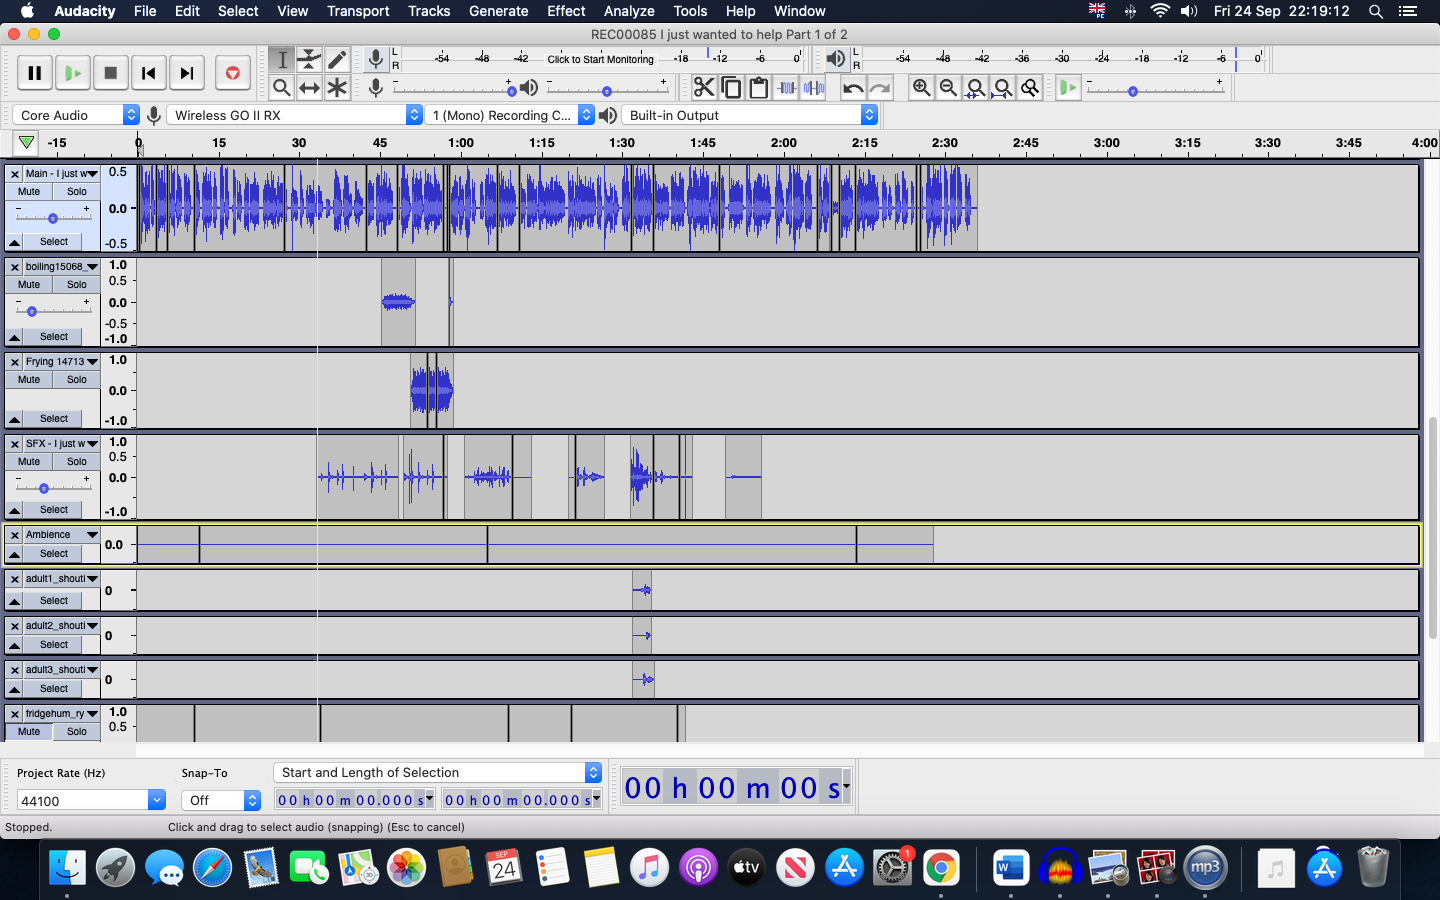Image resolution: width=1440 pixels, height=900 pixels.
Task: Mute the fridgehum_ry track
Action: [29, 732]
